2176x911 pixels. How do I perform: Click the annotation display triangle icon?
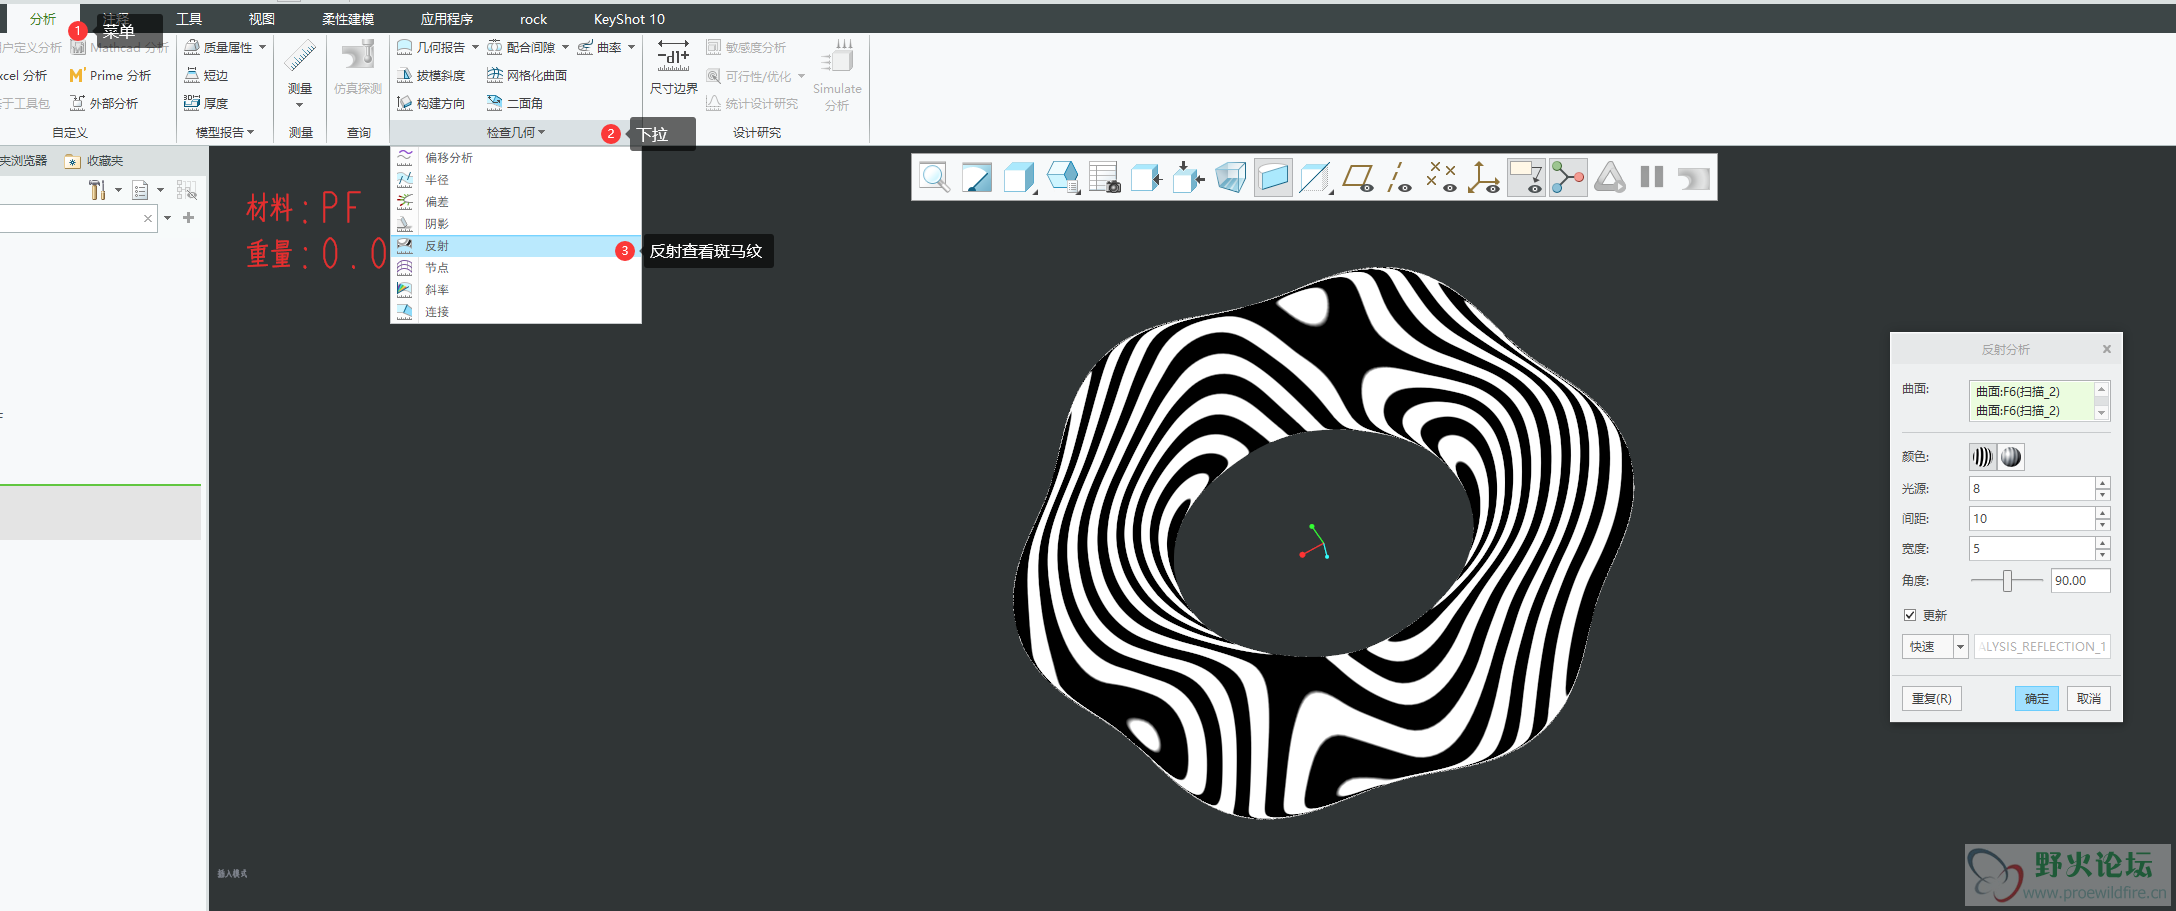(1610, 178)
